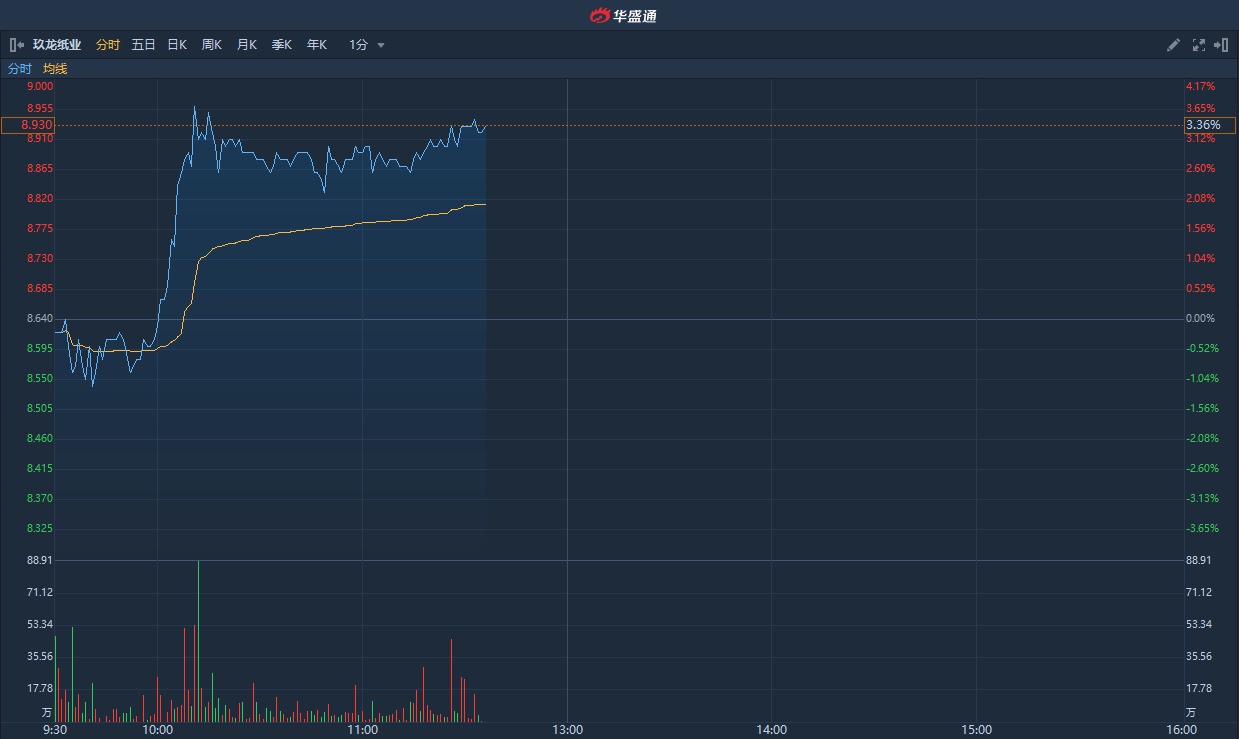Image resolution: width=1239 pixels, height=739 pixels.
Task: Click the 13:00 time axis marker
Action: (x=567, y=730)
